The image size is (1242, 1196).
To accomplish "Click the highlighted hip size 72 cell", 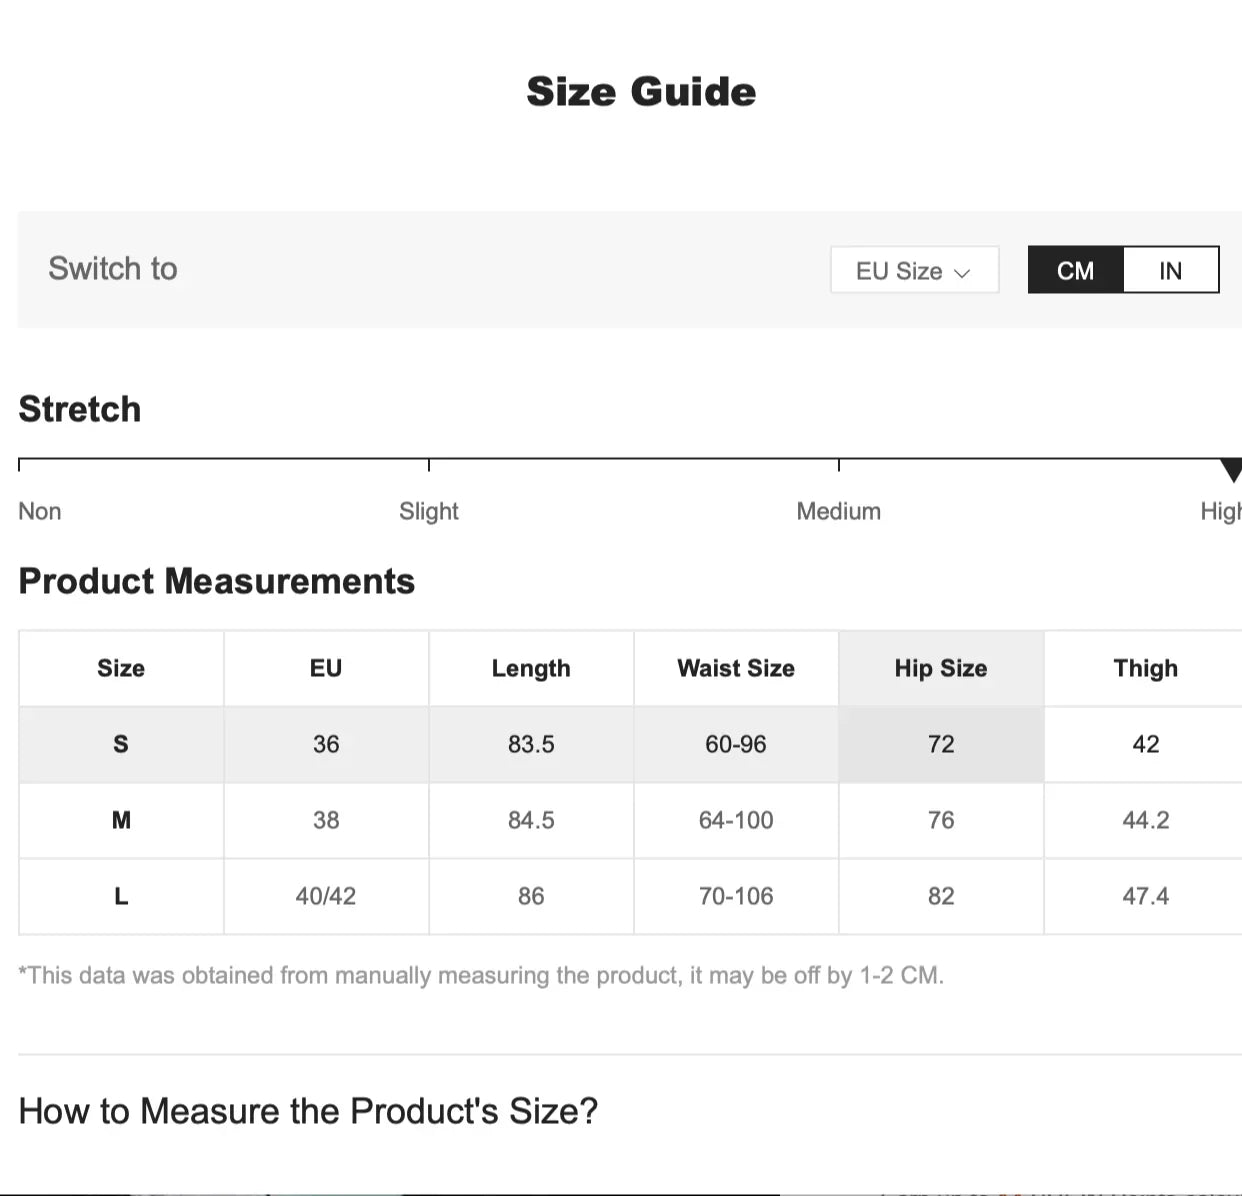I will pyautogui.click(x=940, y=744).
